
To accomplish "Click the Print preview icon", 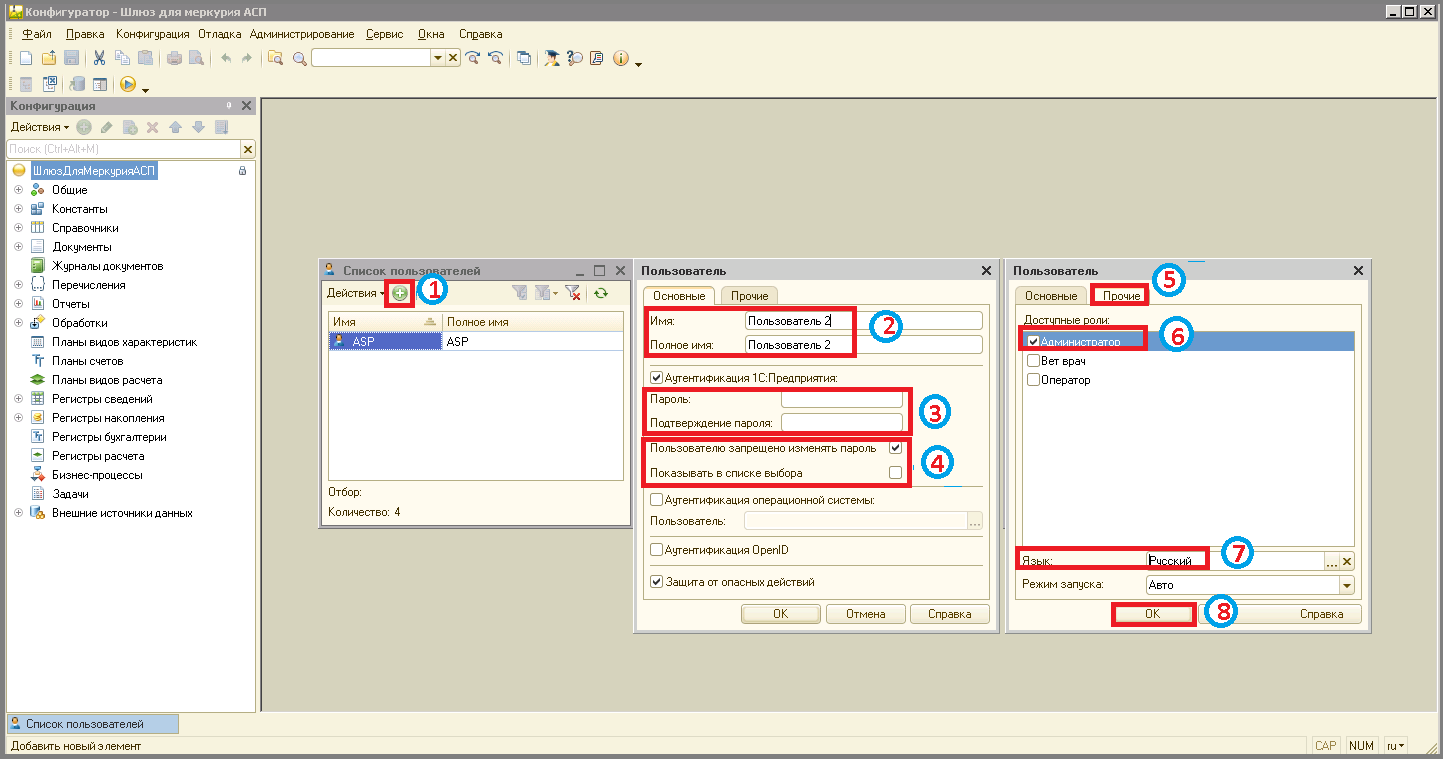I will (x=197, y=58).
